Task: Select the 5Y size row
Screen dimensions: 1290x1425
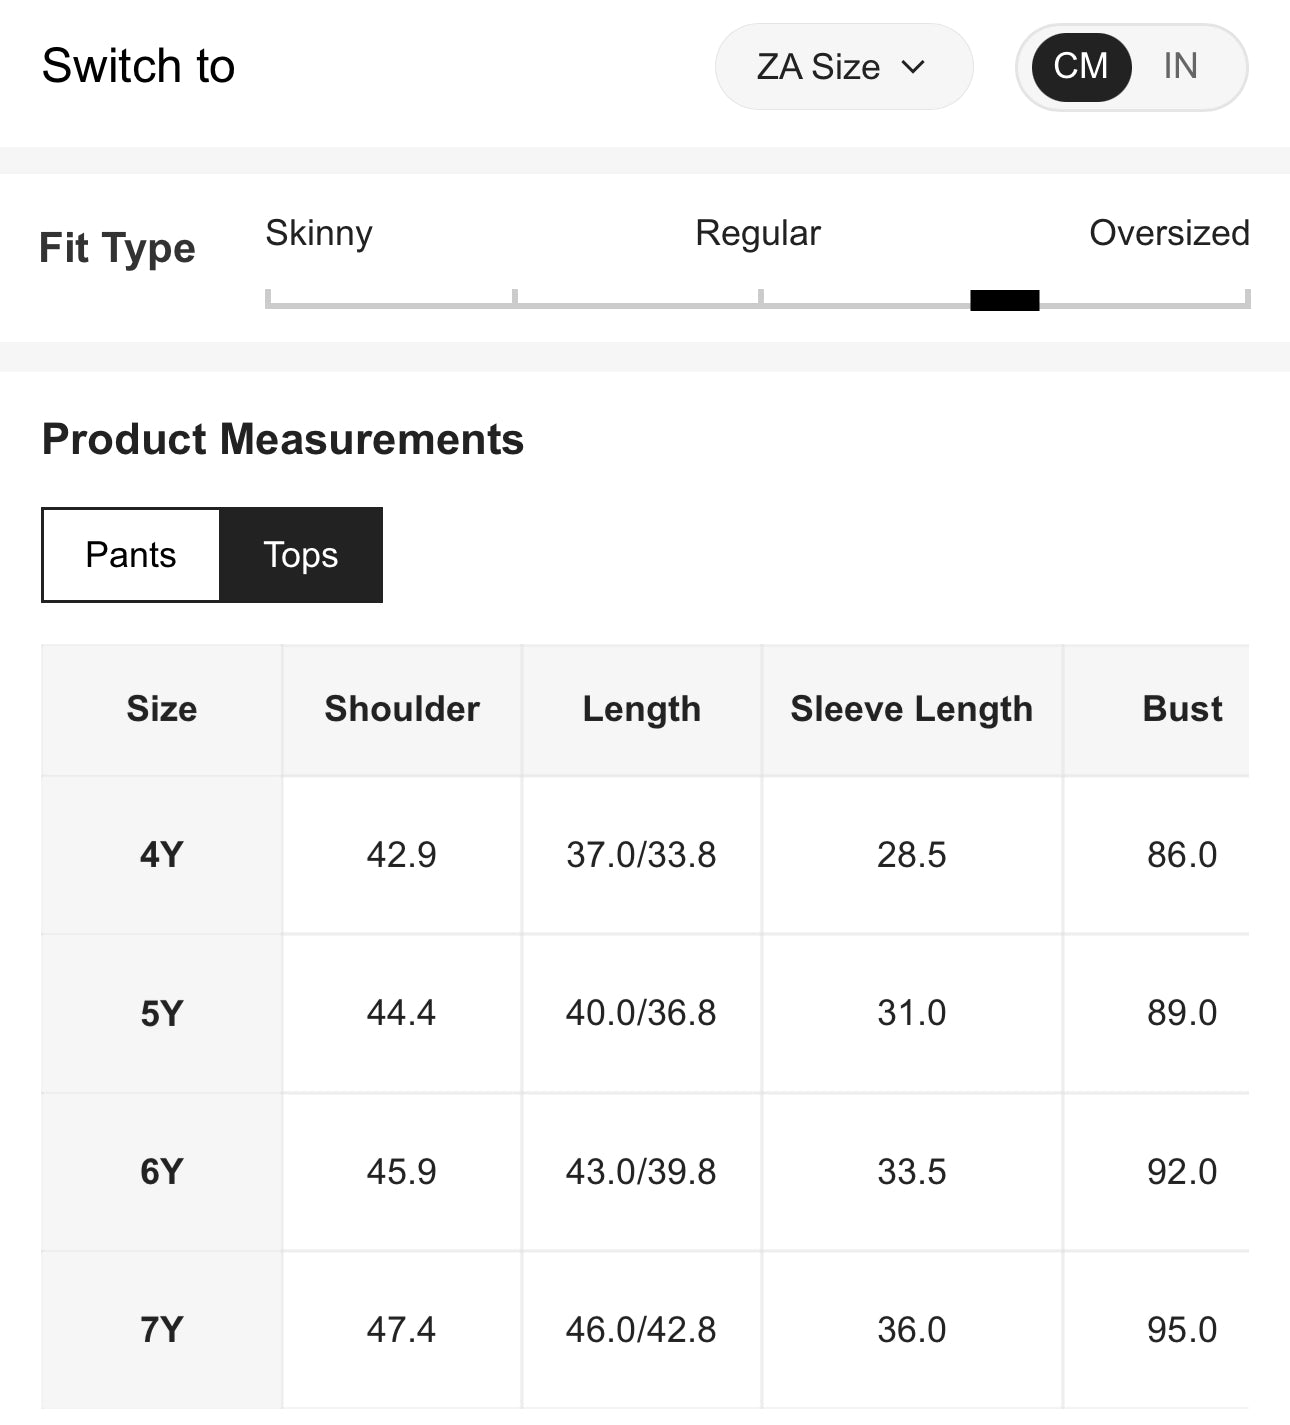Action: (162, 1013)
